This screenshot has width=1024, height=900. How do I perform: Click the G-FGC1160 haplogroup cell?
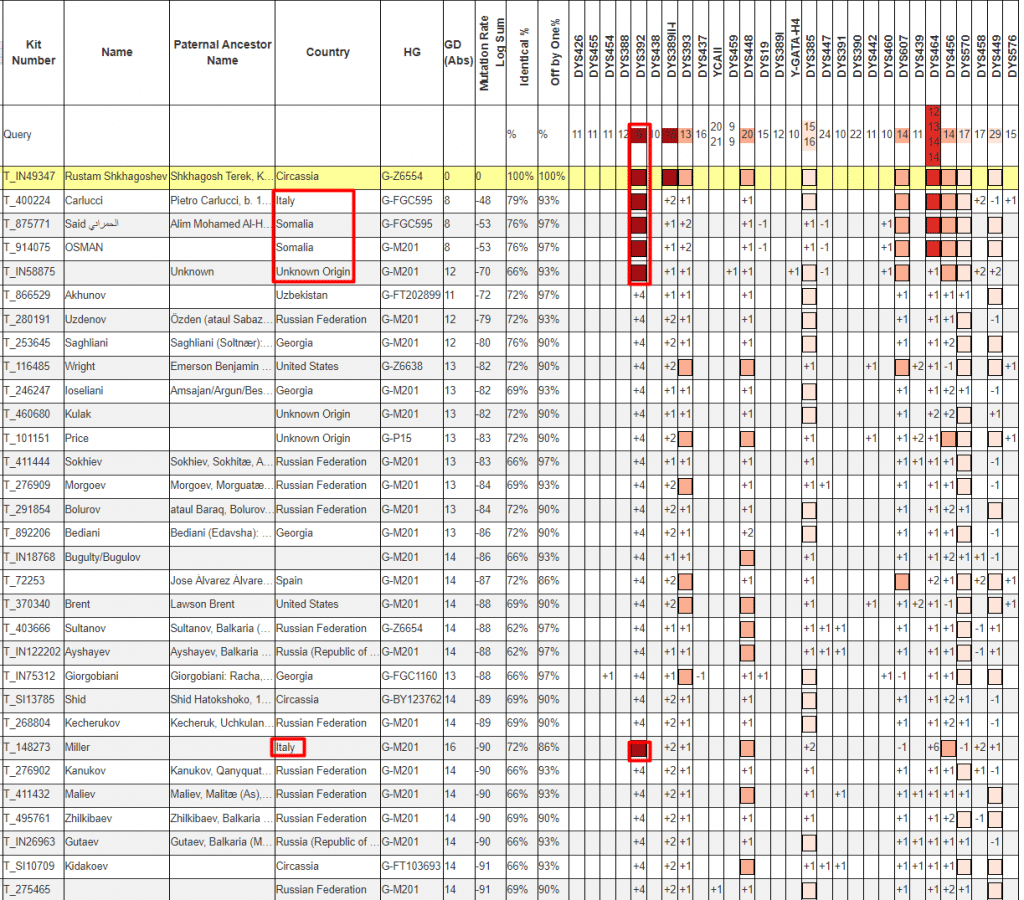pos(411,676)
